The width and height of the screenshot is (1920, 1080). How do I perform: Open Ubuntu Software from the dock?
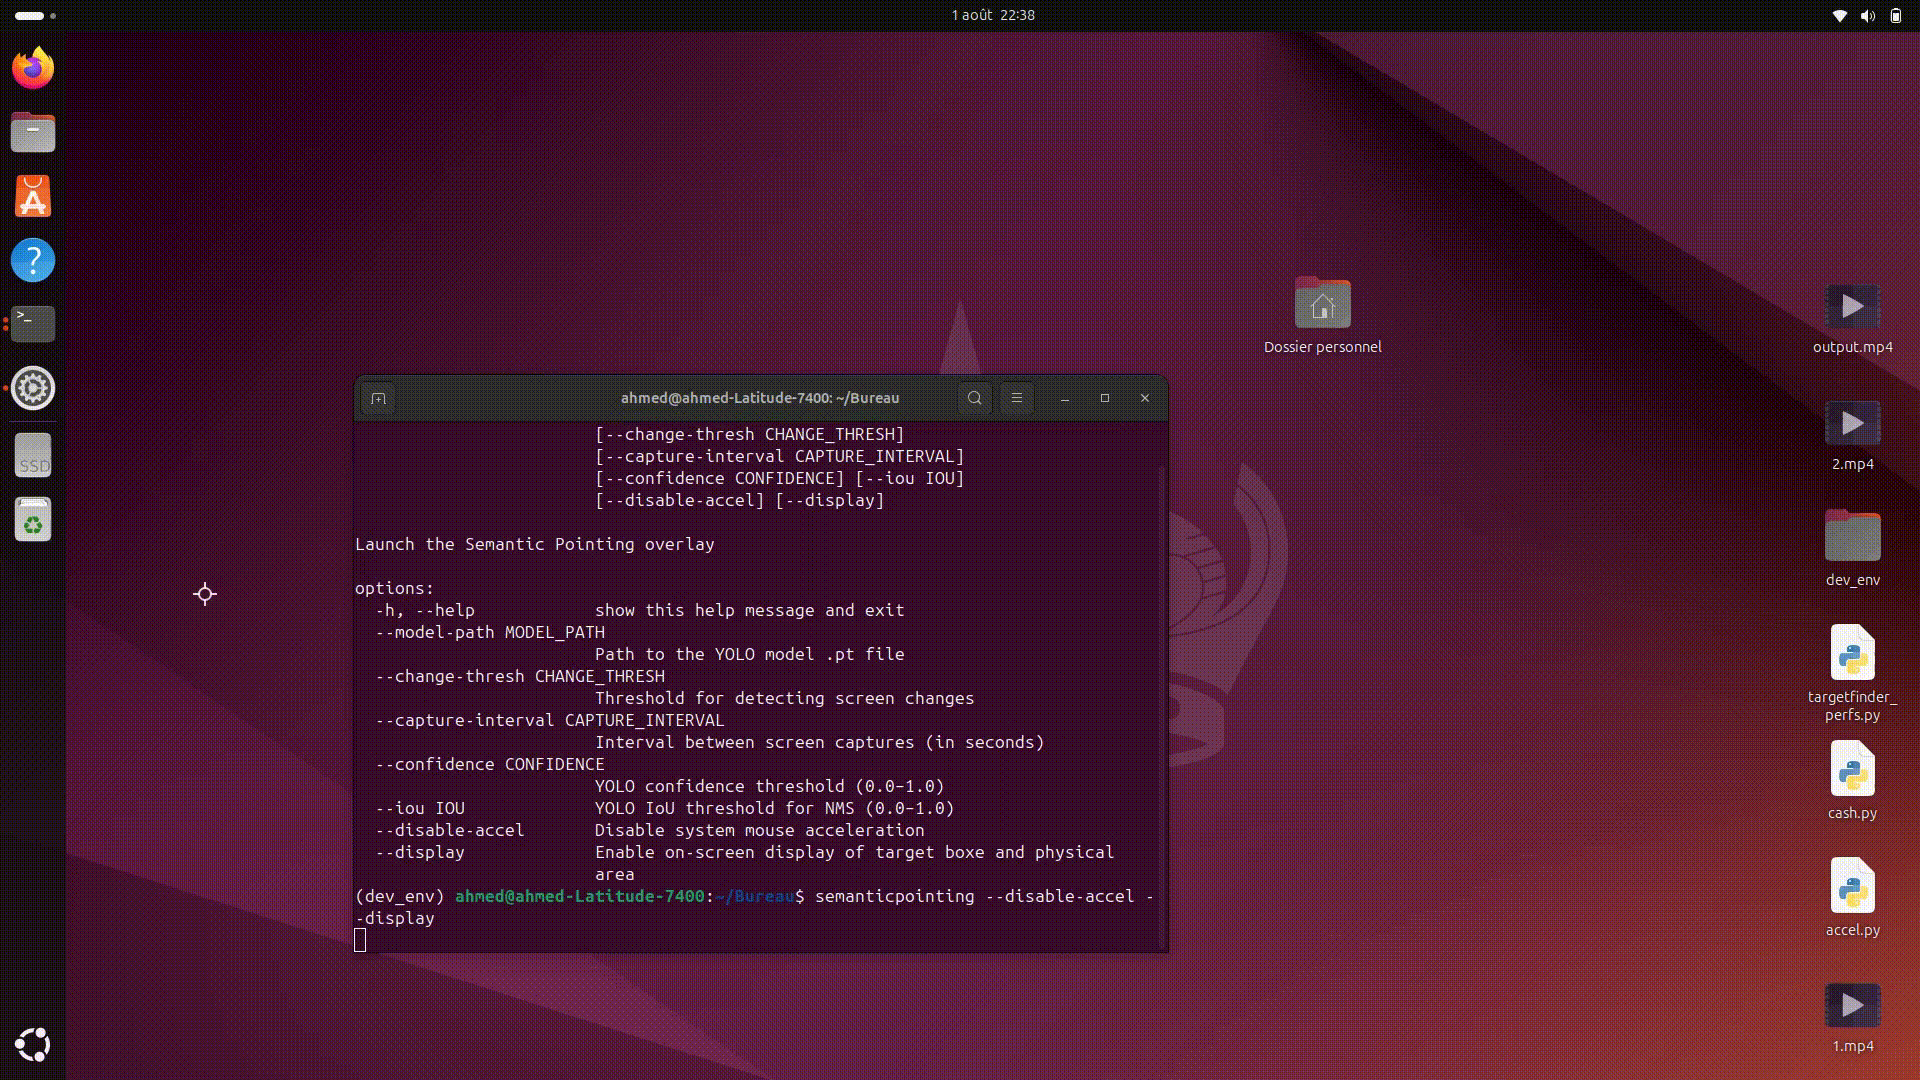33,196
